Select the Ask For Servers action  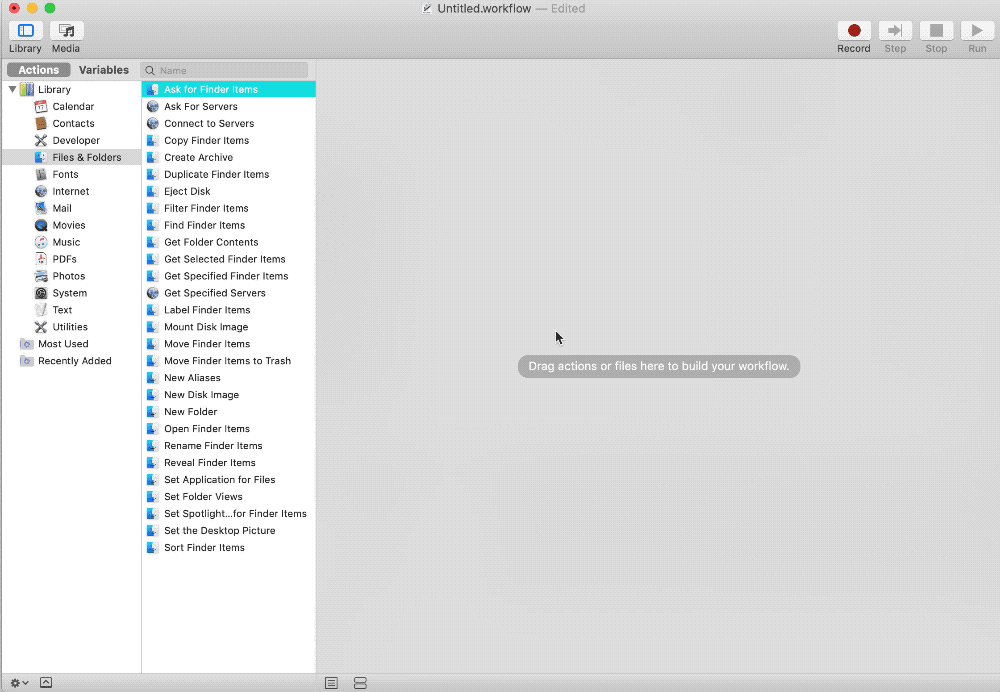229,107
